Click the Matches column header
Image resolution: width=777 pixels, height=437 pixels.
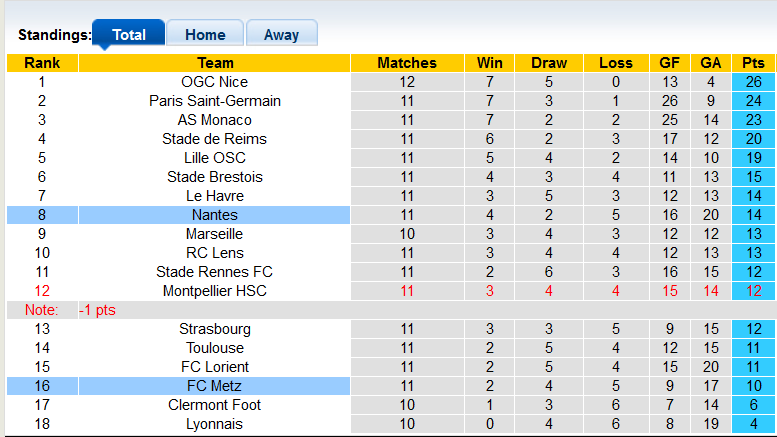pos(407,63)
